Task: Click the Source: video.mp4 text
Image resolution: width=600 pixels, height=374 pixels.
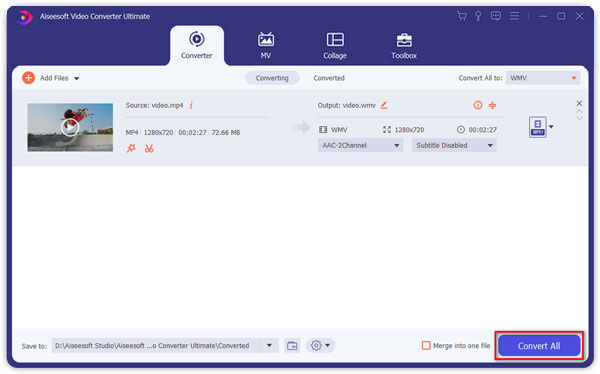Action: pos(154,105)
